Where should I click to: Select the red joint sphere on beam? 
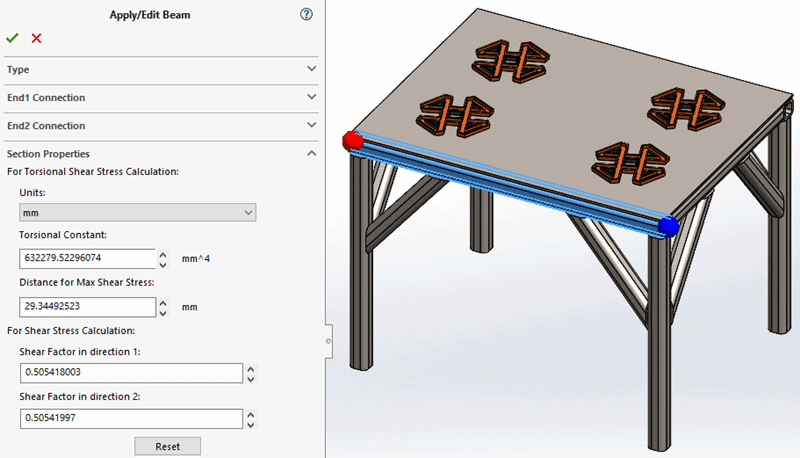pos(351,140)
